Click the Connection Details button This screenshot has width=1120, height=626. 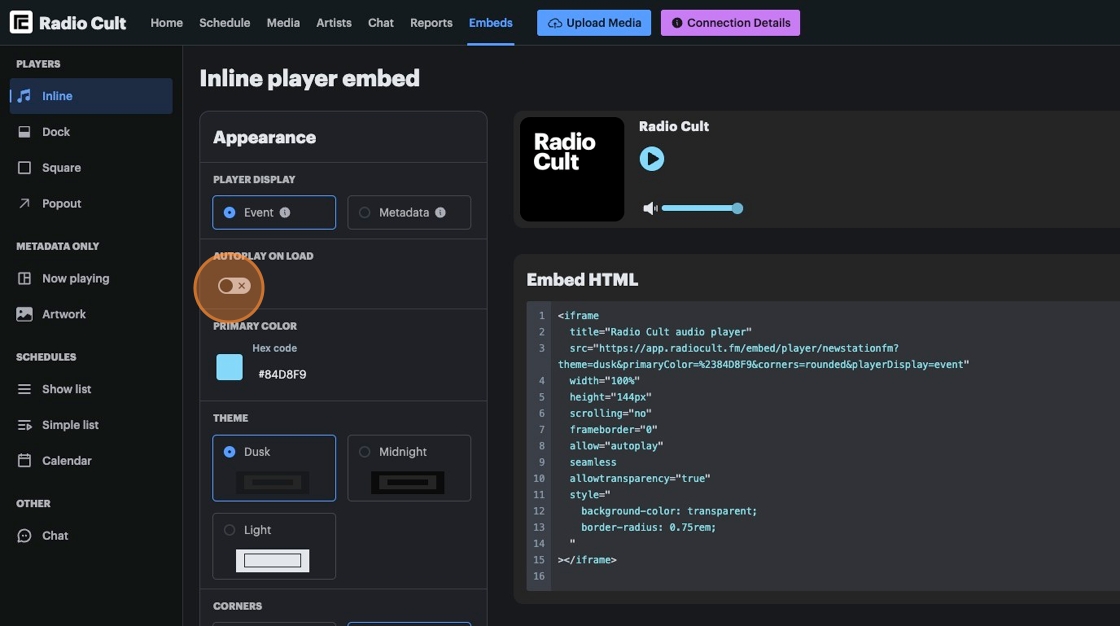(730, 23)
